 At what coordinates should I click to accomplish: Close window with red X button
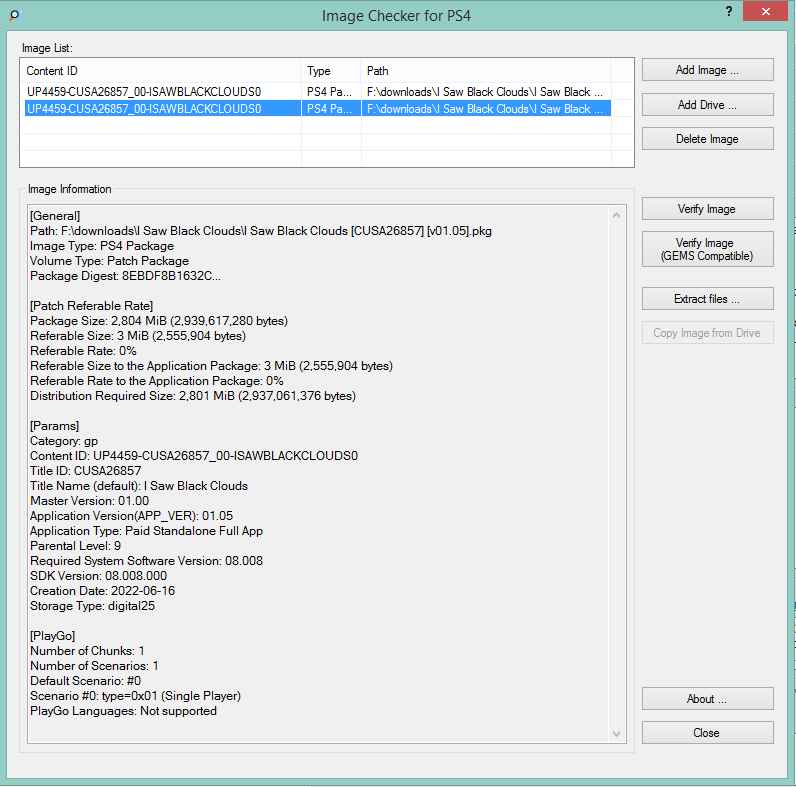(x=766, y=11)
